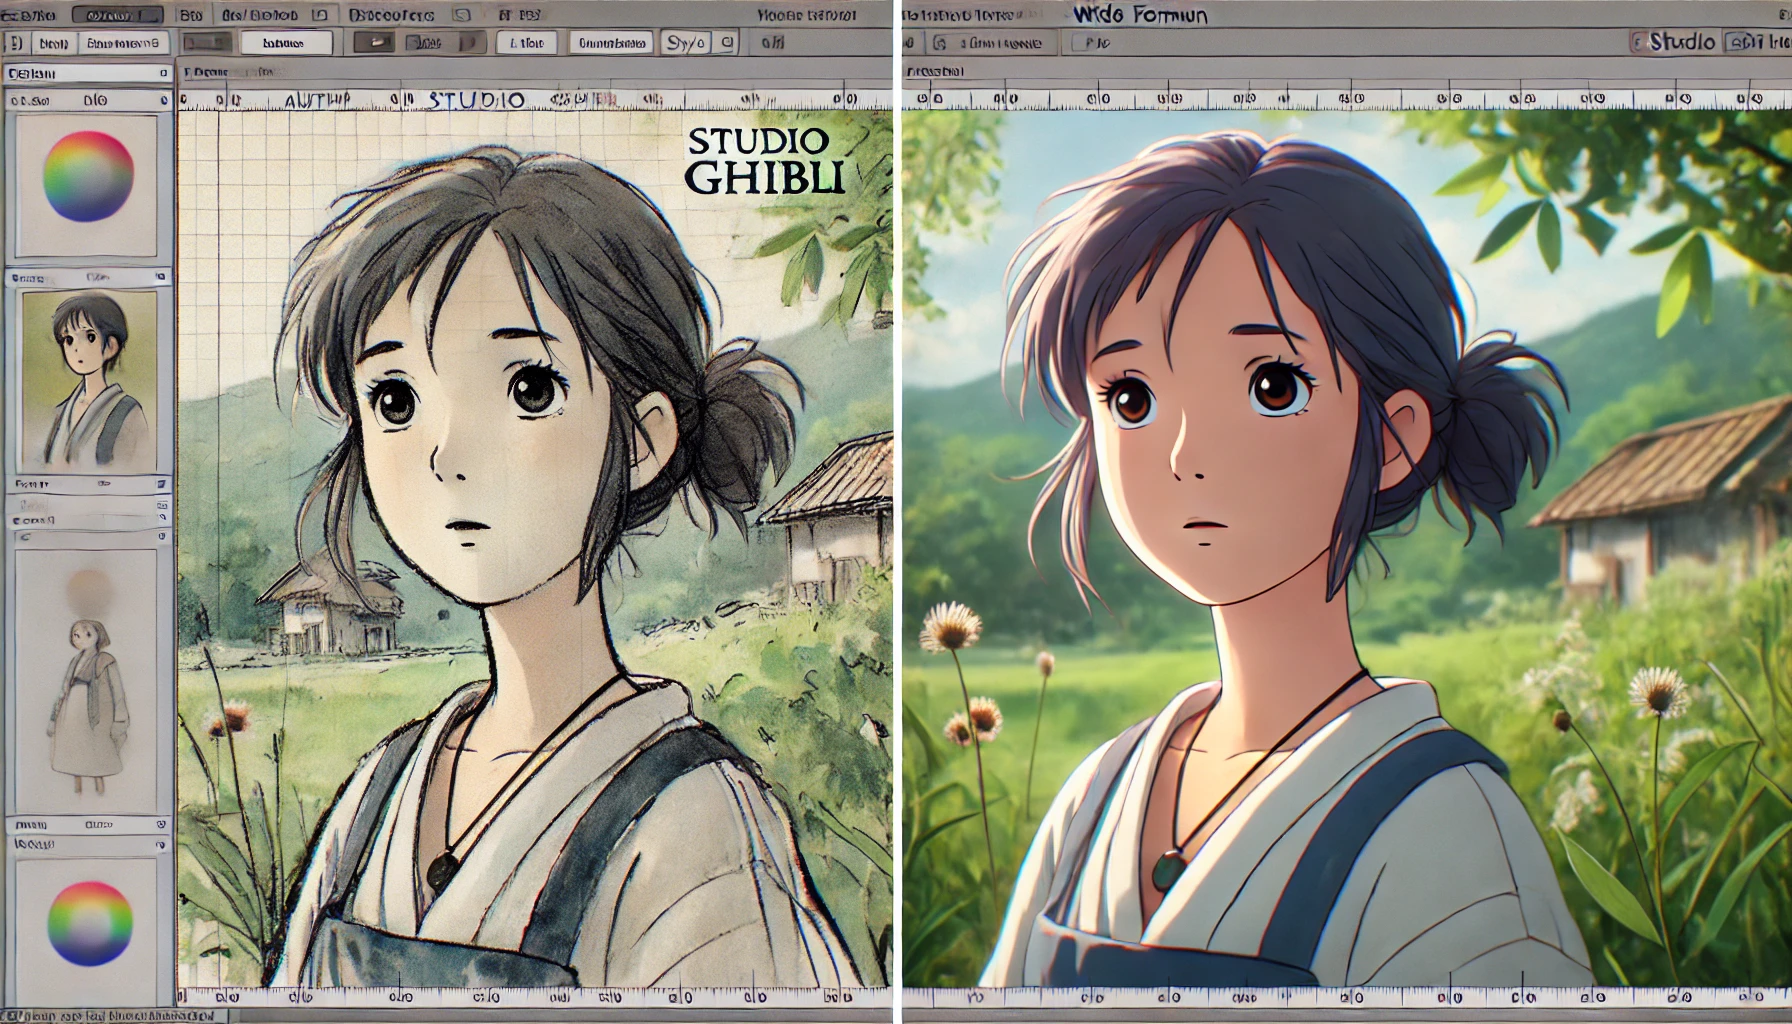
Task: Click the parenthesis icon at the toolbar's far left
Action: click(x=16, y=43)
